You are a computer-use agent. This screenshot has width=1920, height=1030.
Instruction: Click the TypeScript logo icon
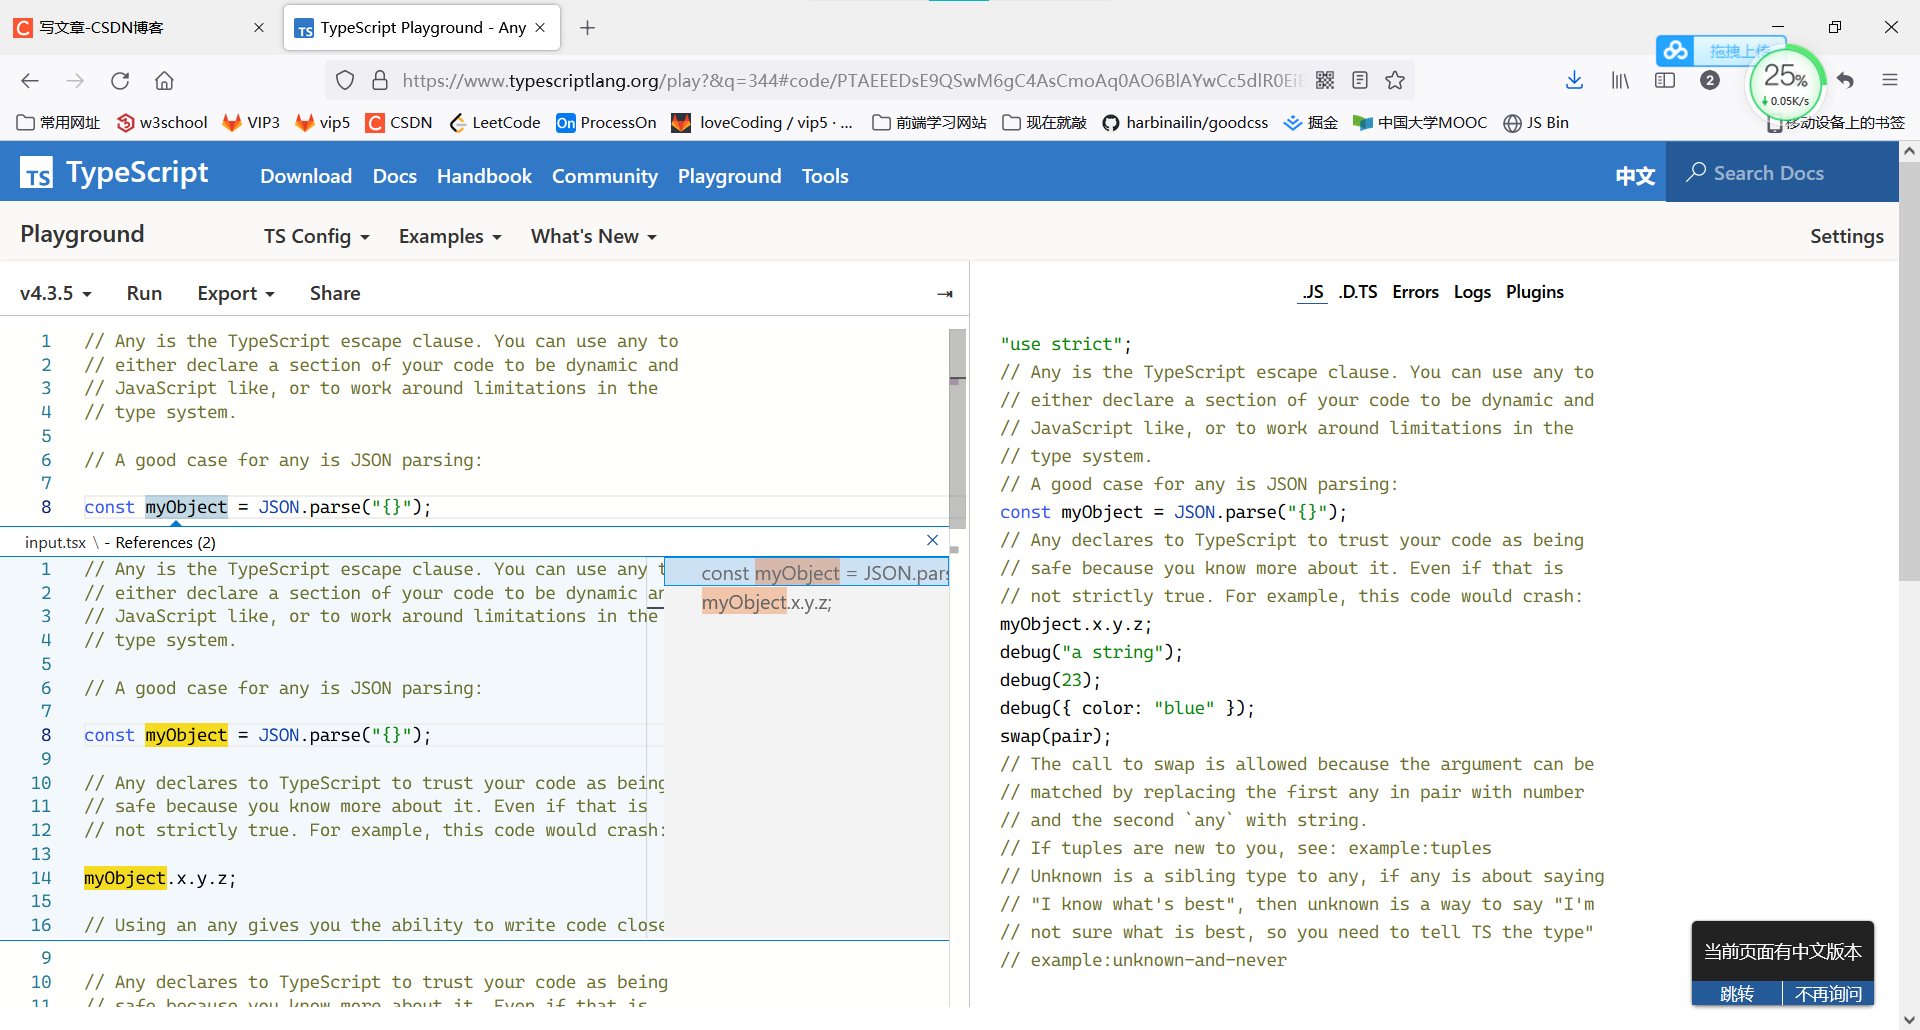click(36, 172)
